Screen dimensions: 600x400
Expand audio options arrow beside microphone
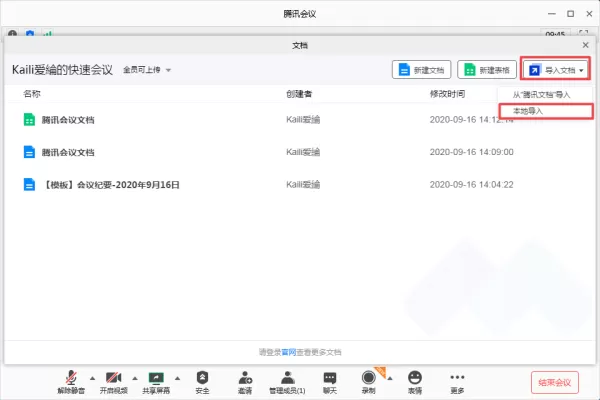pyautogui.click(x=92, y=378)
